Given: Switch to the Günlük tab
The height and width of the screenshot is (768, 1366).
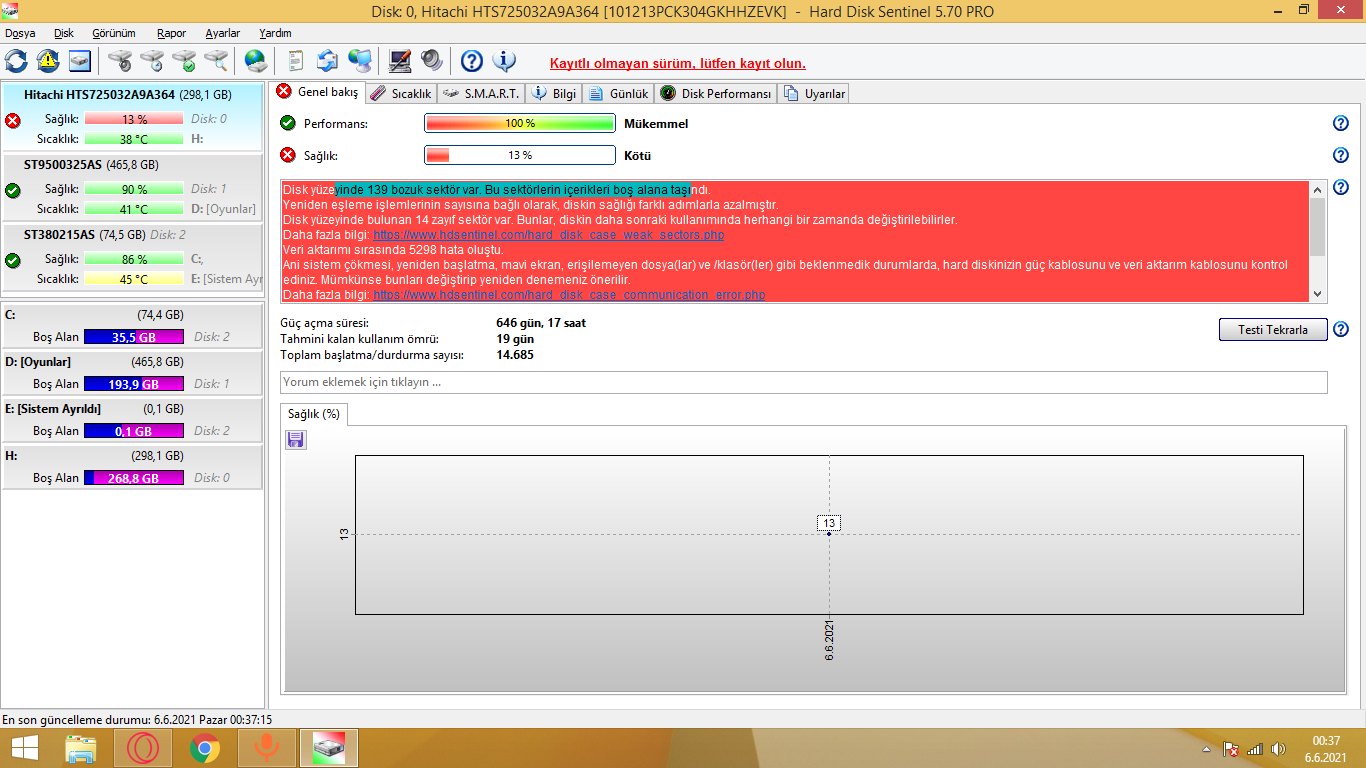Looking at the screenshot, I should coord(620,94).
